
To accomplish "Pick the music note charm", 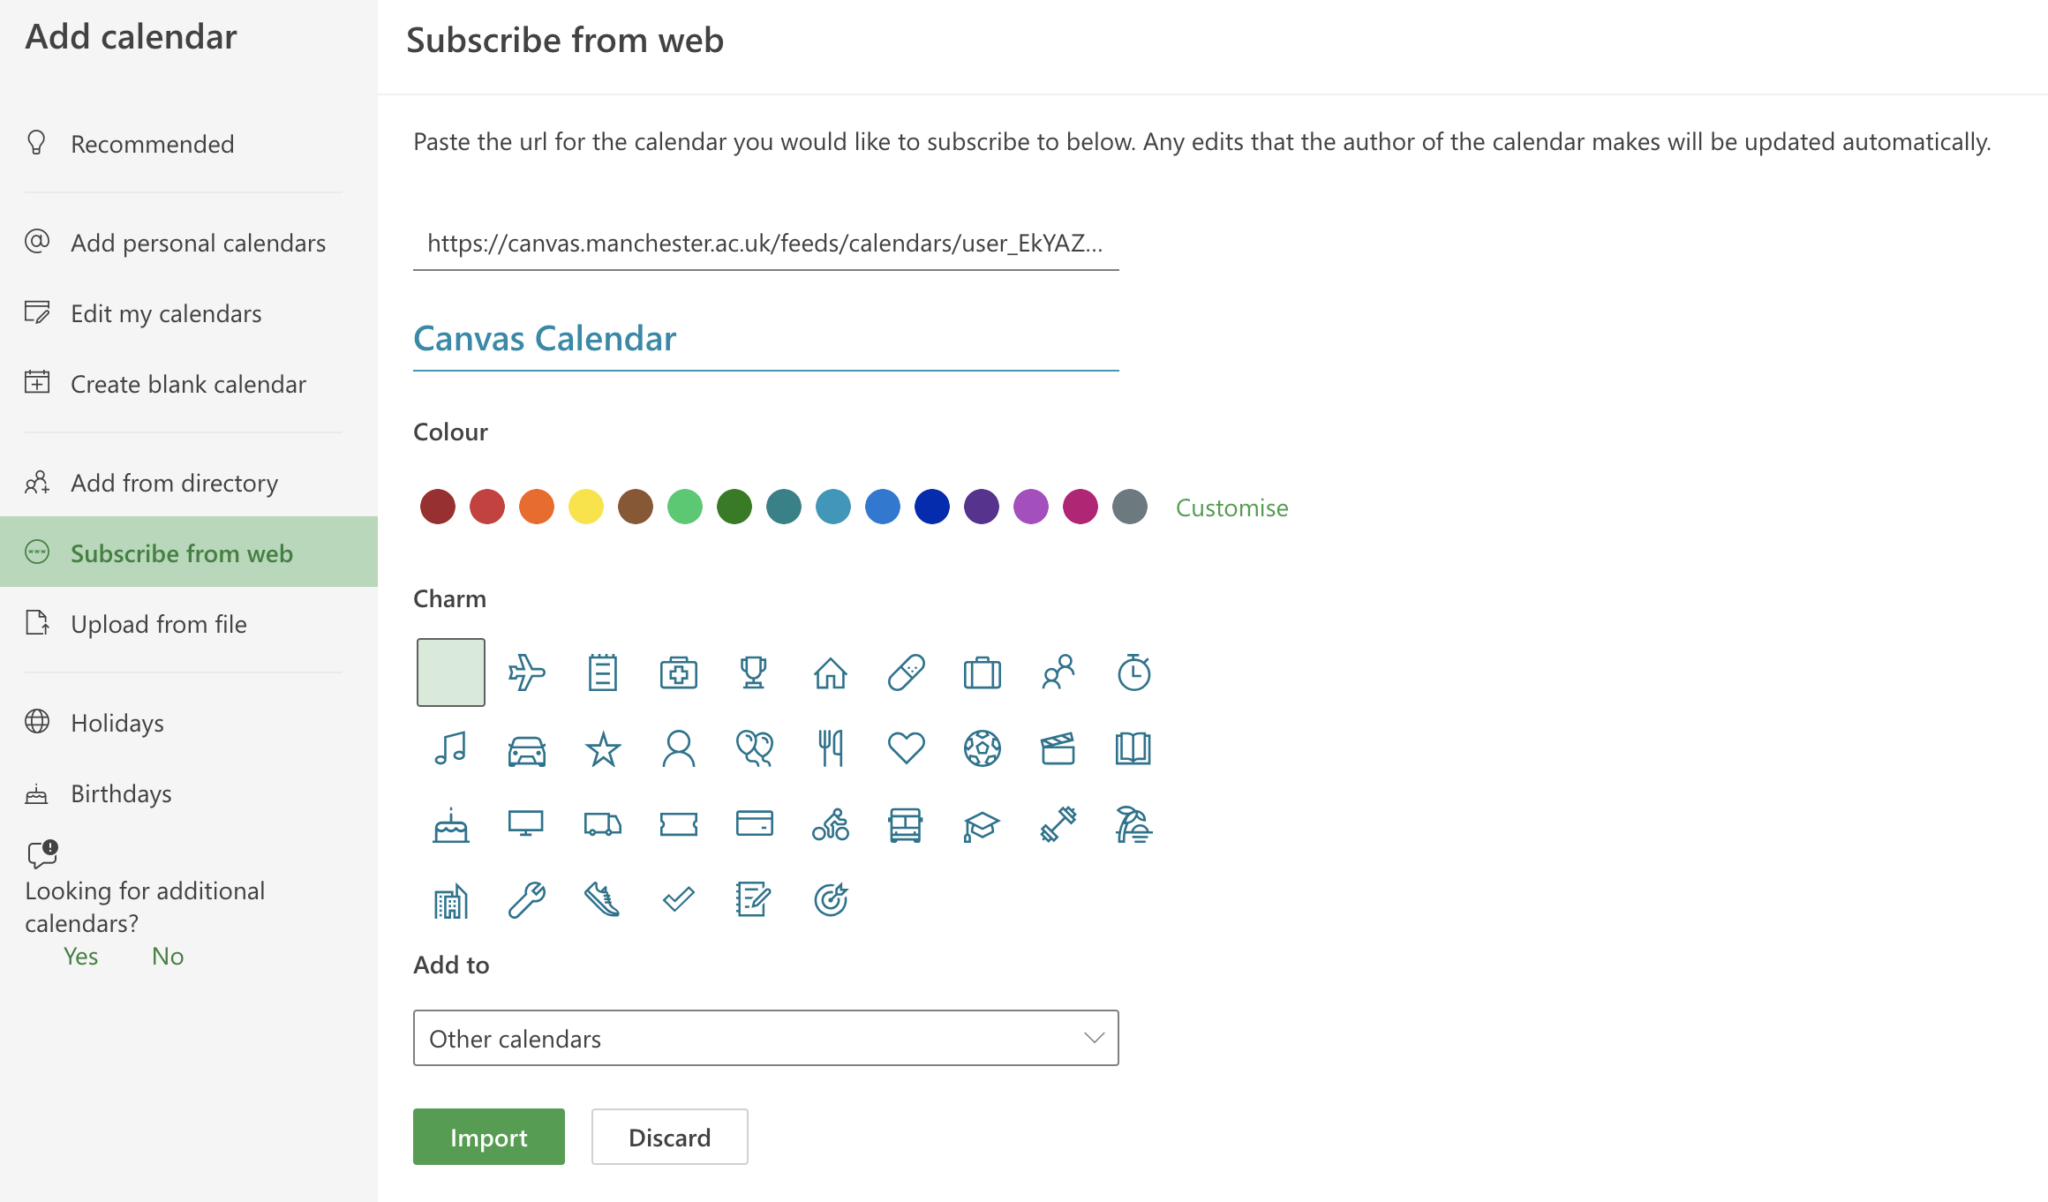I will click(x=451, y=748).
